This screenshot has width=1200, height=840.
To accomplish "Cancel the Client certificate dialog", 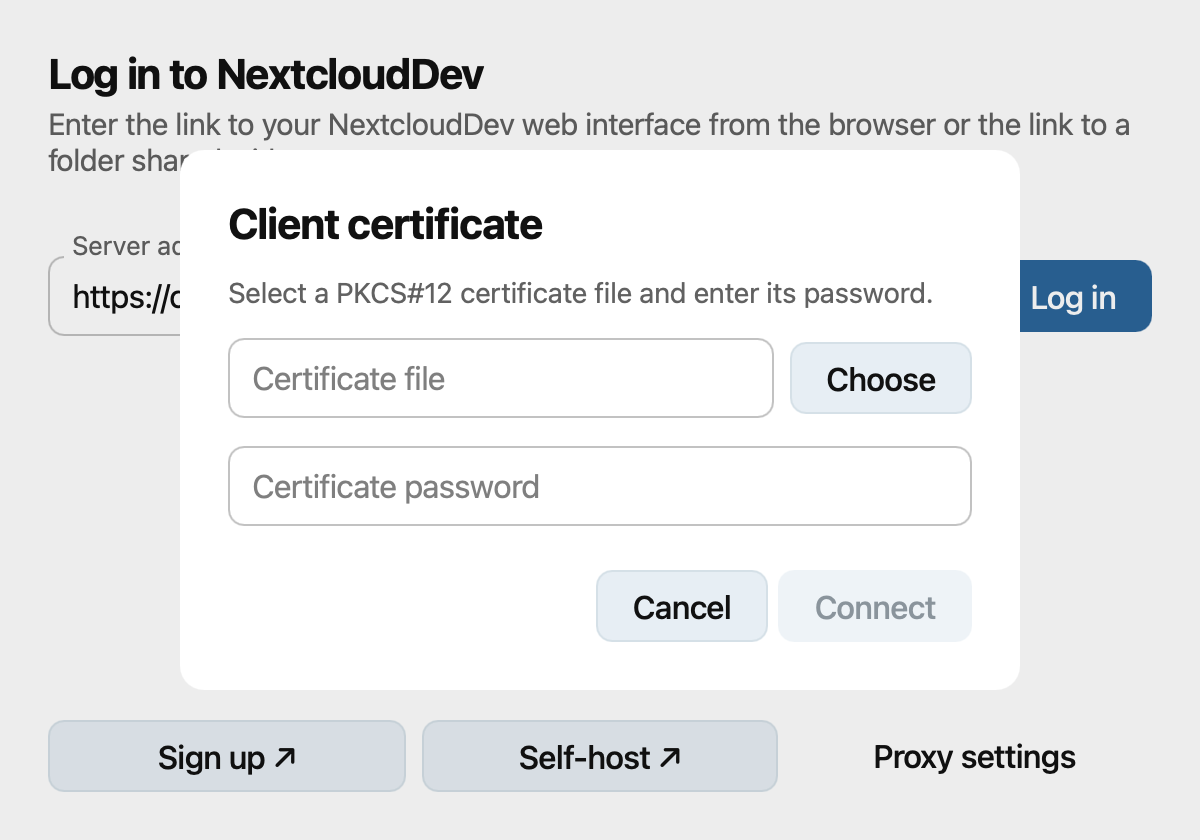I will point(682,606).
